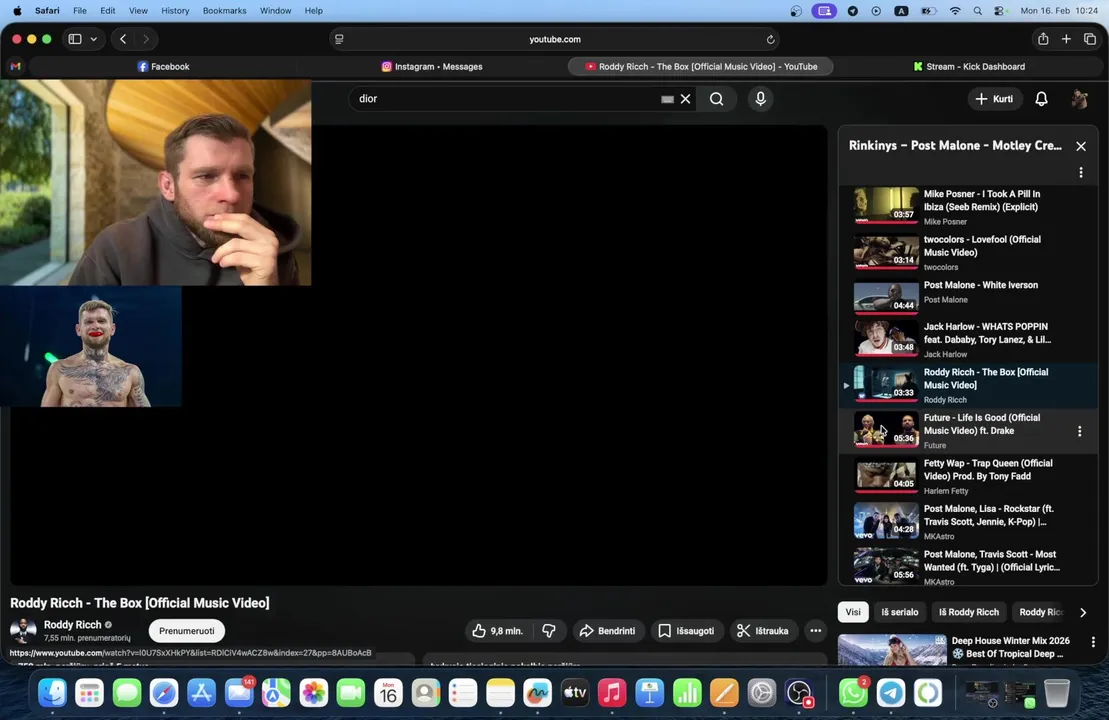Open Mail app in the Dock
The height and width of the screenshot is (720, 1109).
tap(239, 693)
